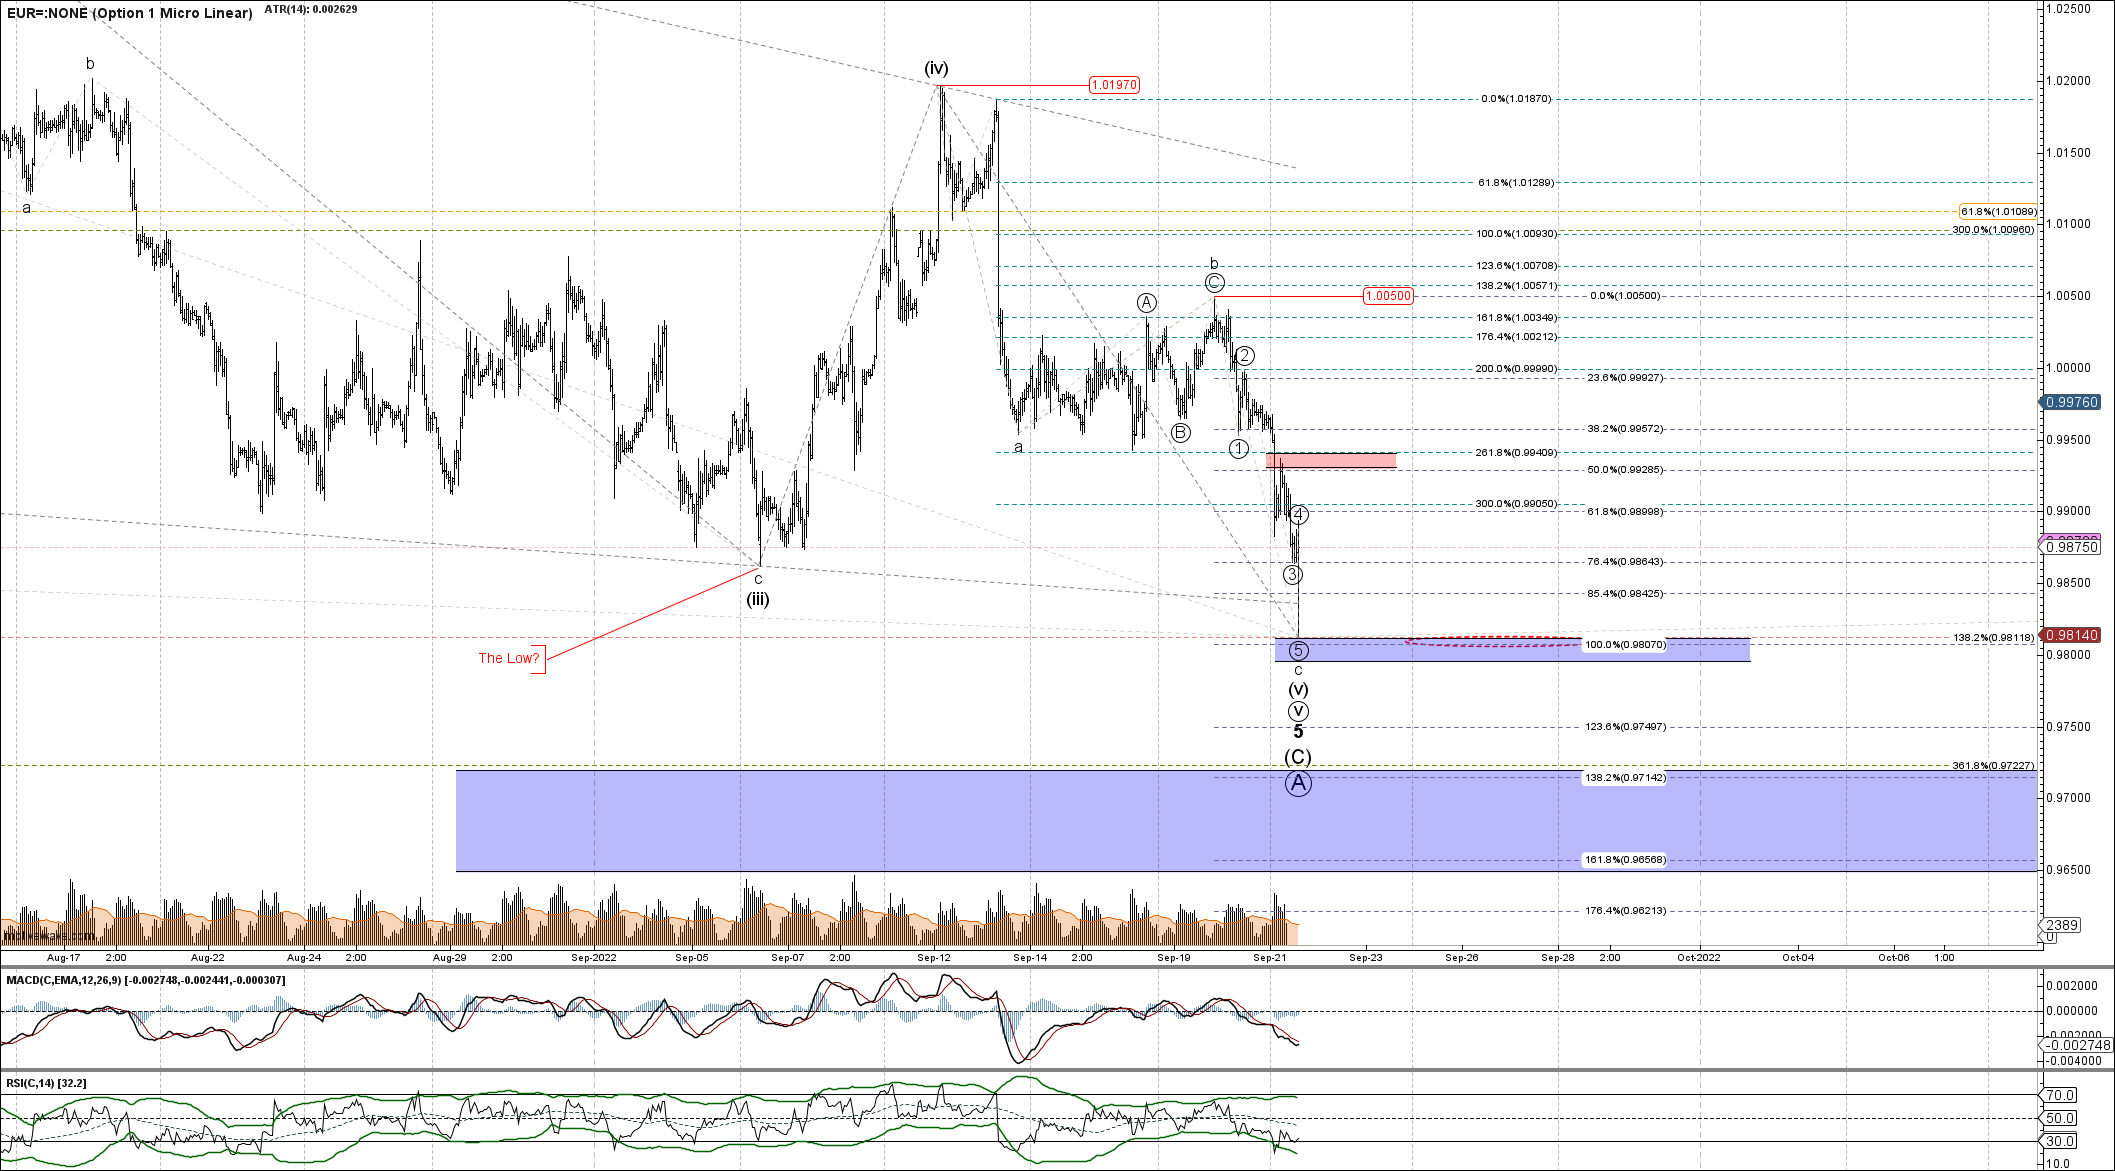Select the circled 5 wave marker

tap(1298, 651)
